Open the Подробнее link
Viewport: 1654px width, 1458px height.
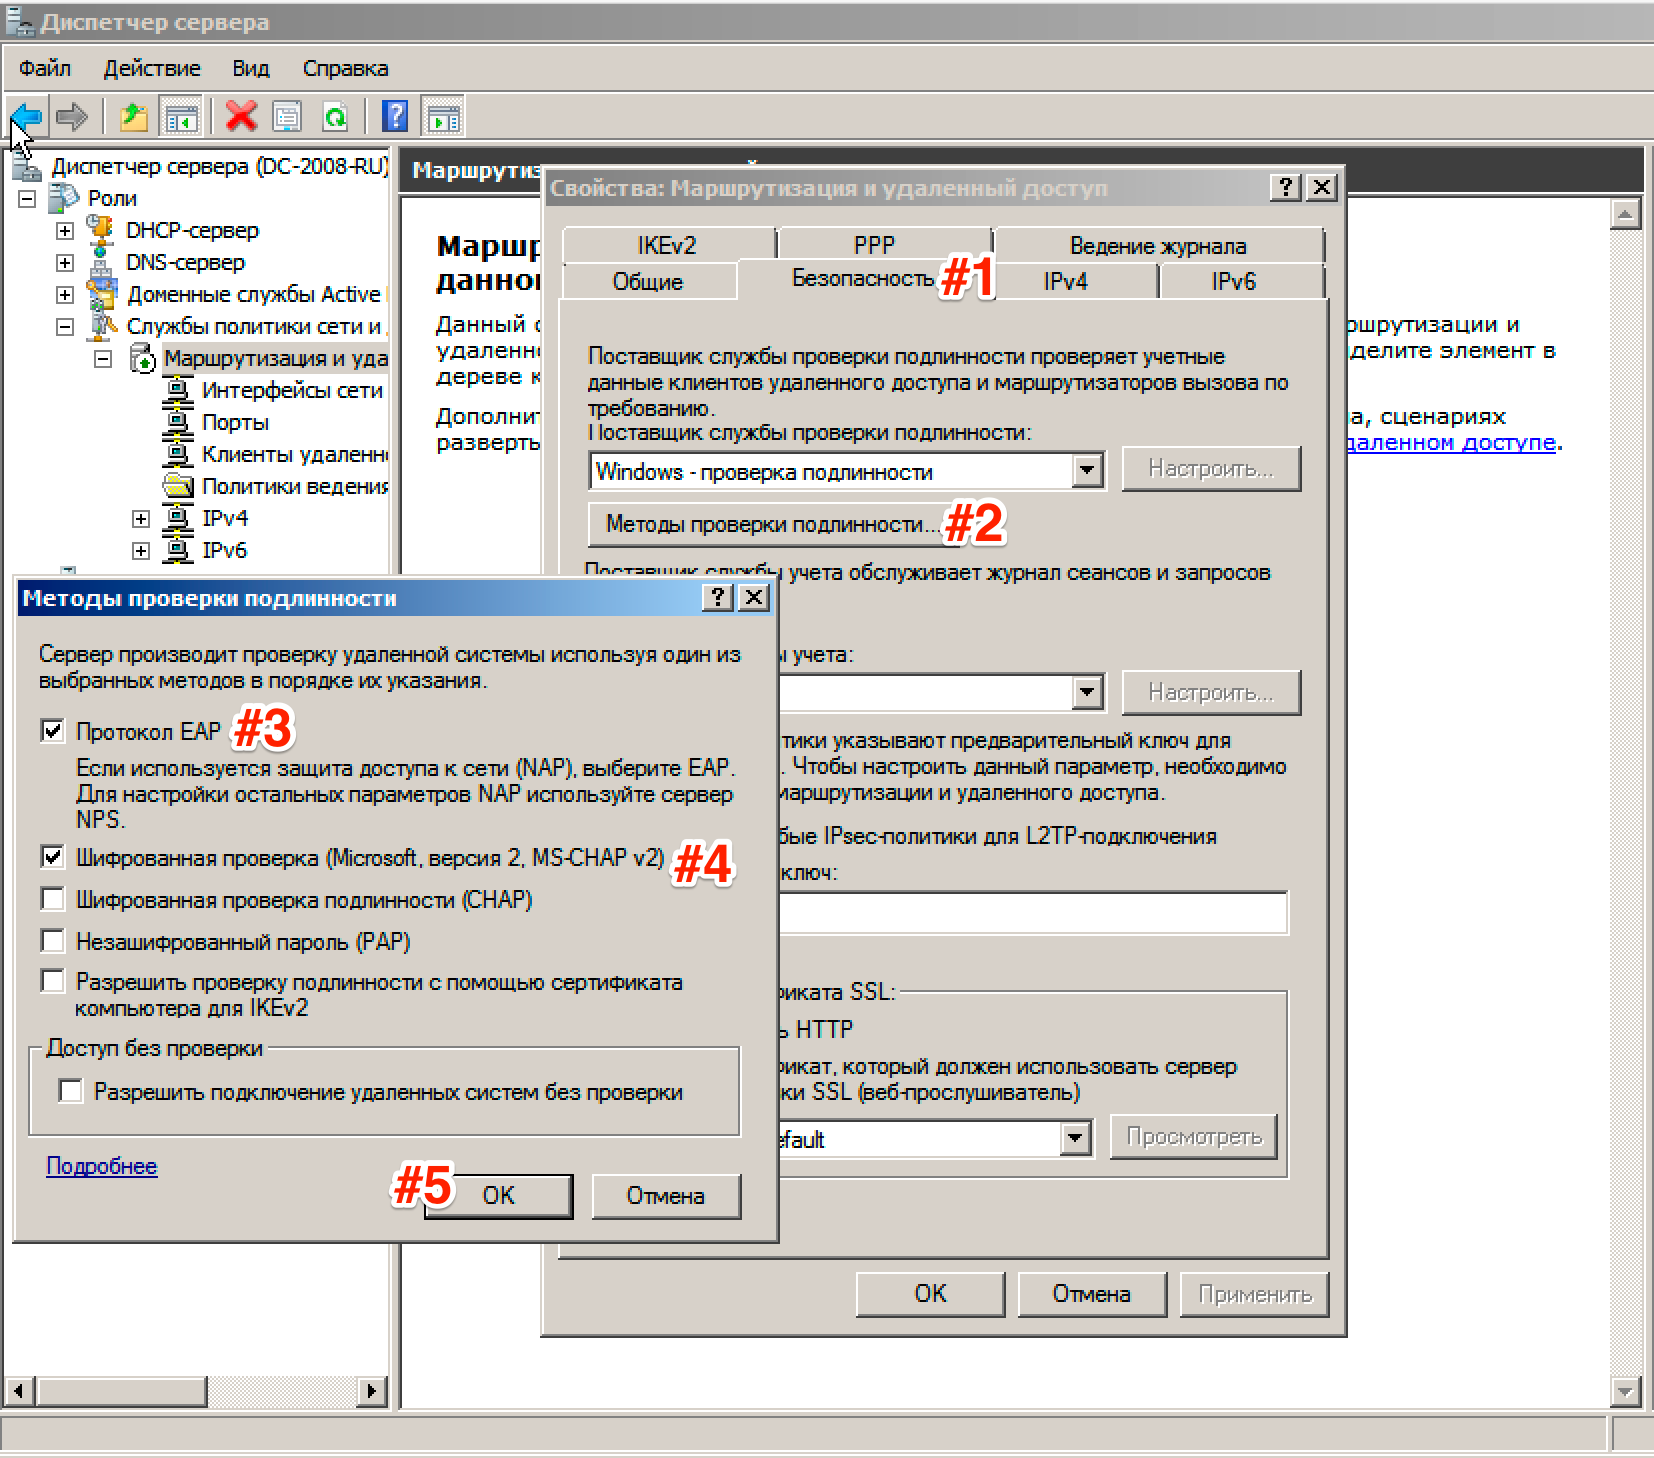pos(102,1166)
